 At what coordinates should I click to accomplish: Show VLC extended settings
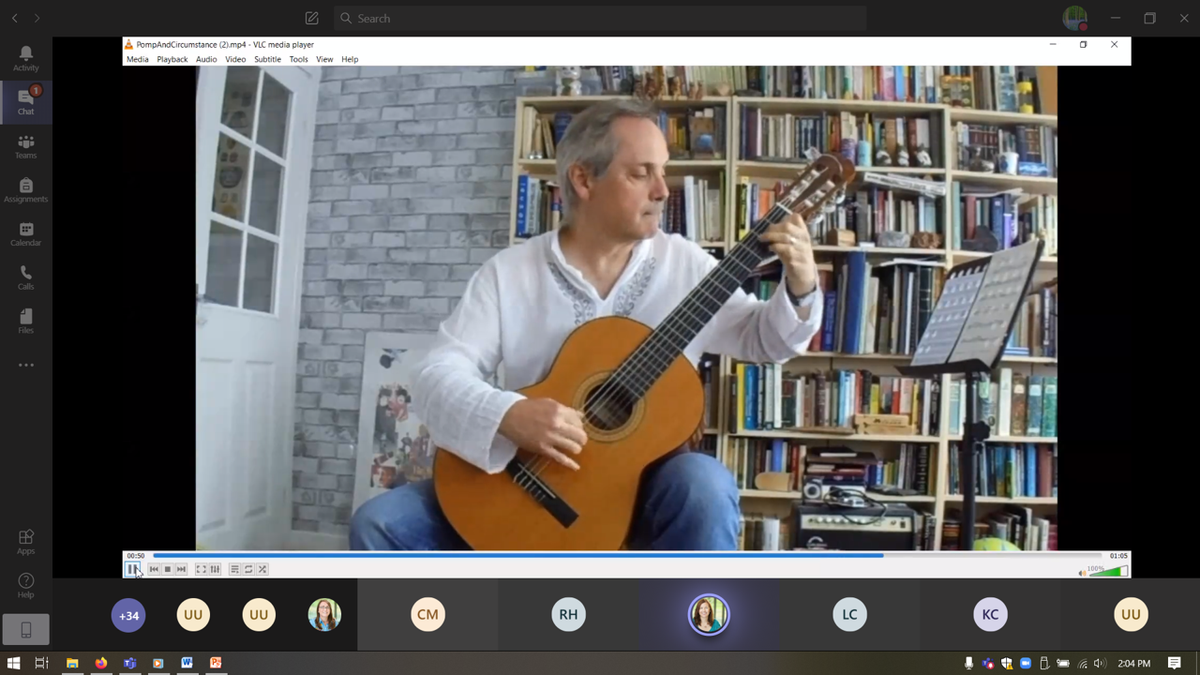point(215,569)
